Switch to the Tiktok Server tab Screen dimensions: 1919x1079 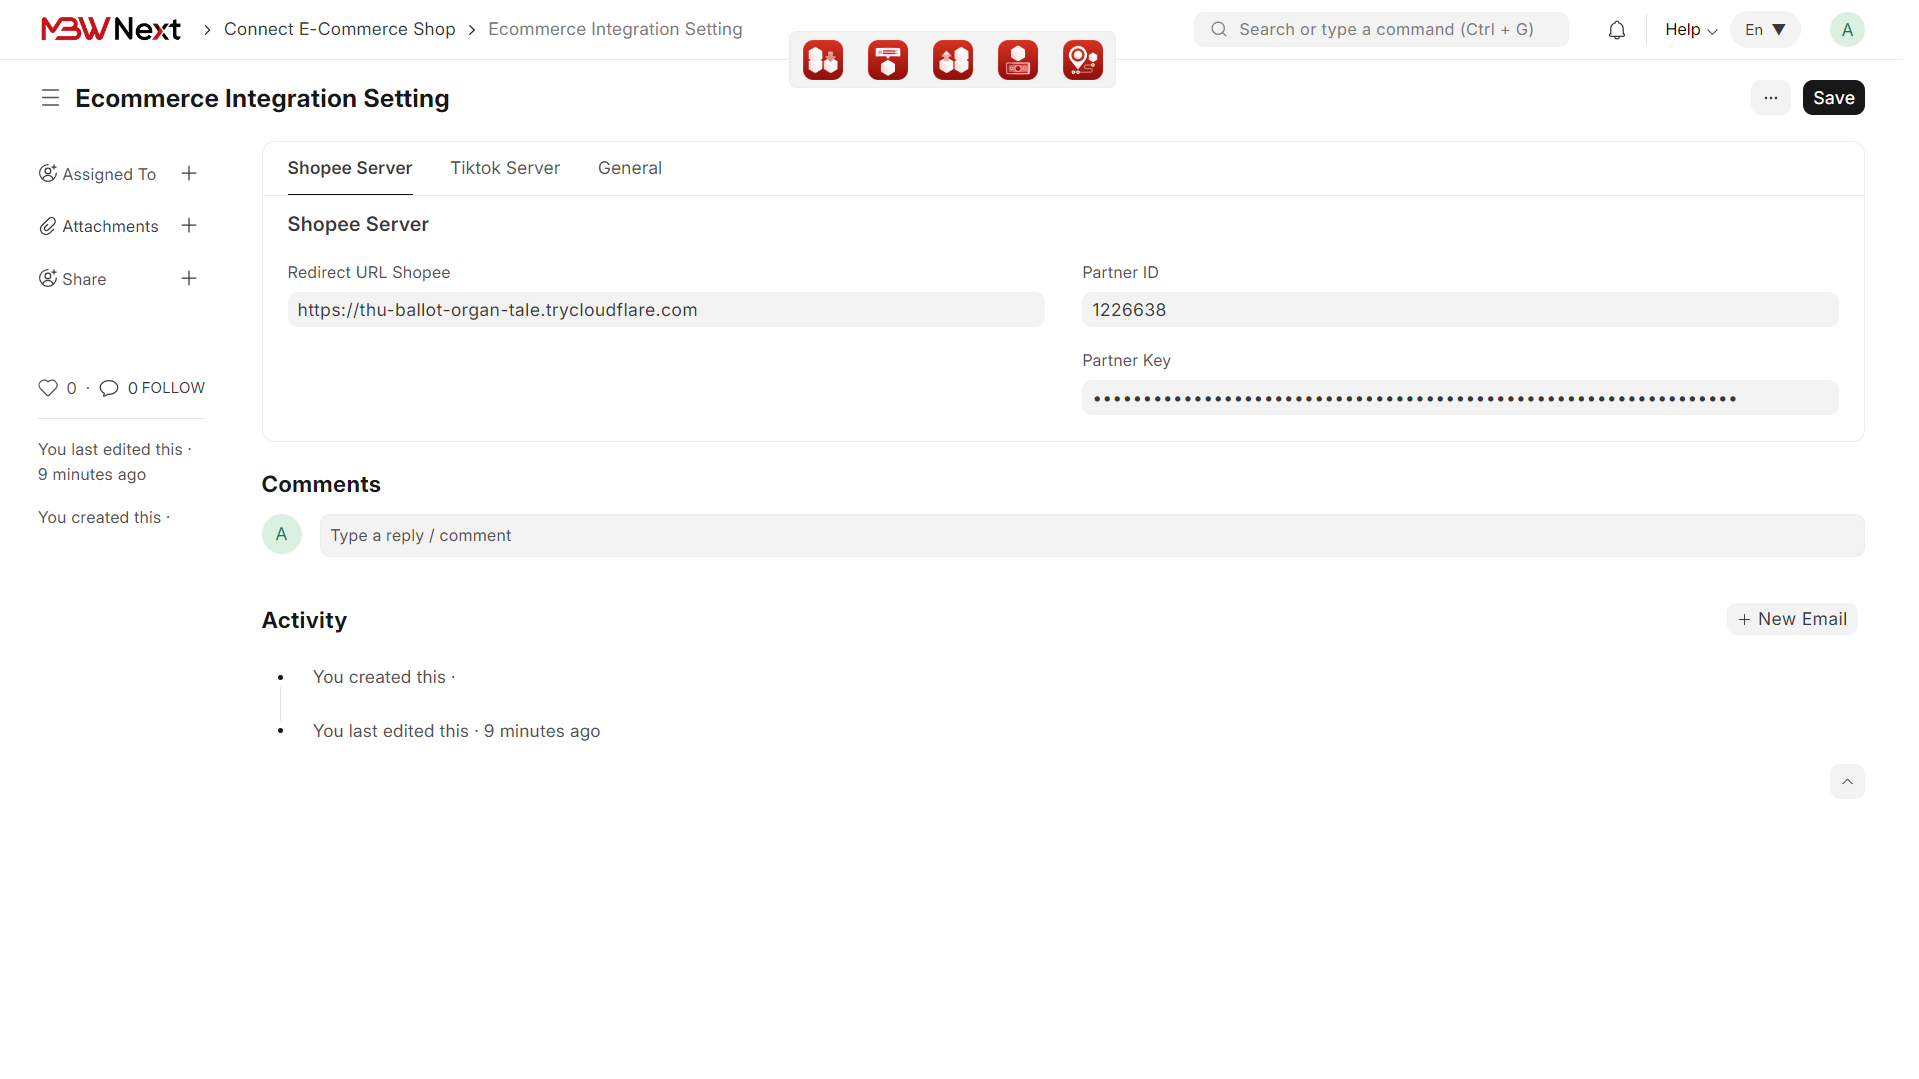(x=504, y=168)
